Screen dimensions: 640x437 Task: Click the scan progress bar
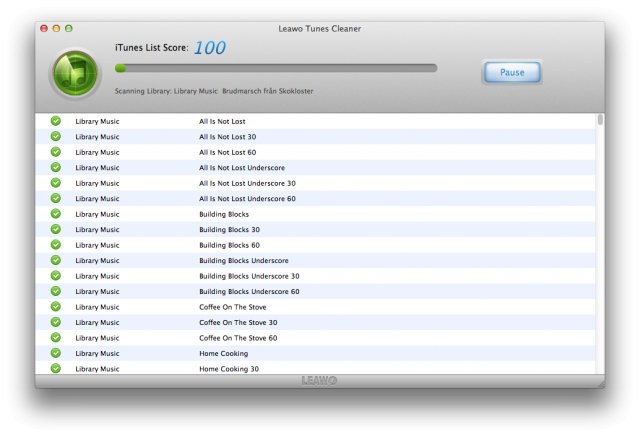[x=276, y=68]
